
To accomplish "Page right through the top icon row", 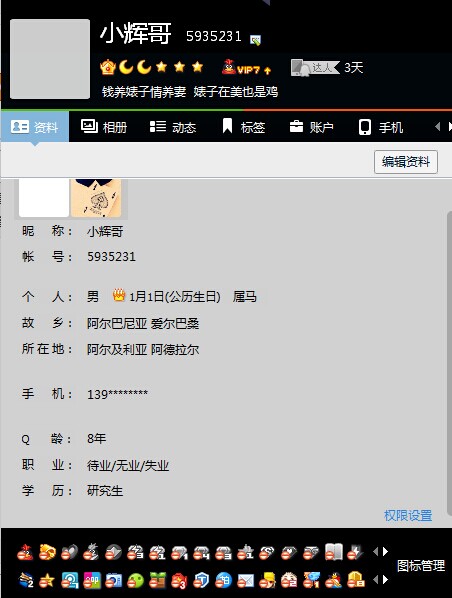I will point(386,551).
